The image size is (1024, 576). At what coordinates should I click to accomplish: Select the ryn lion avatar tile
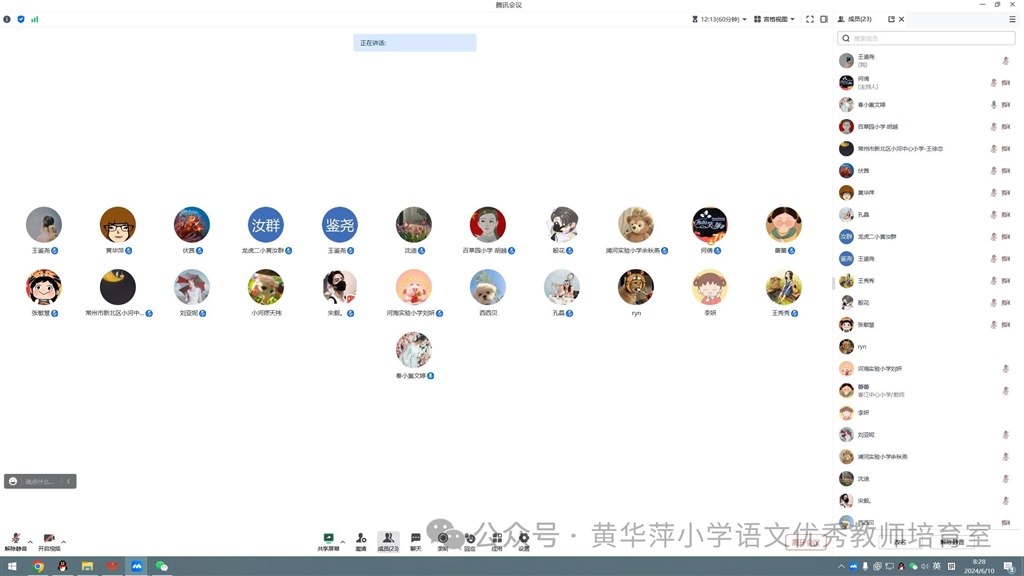click(636, 287)
